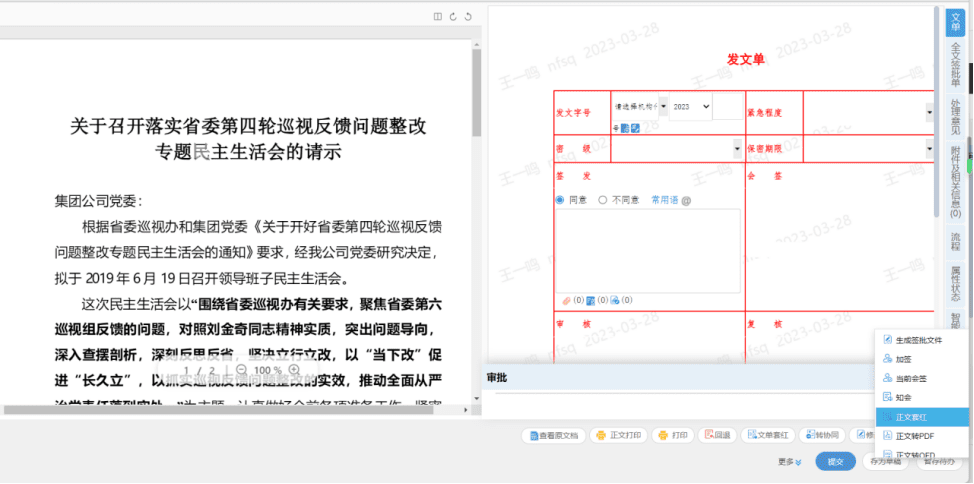This screenshot has width=974, height=484.
Task: Click the partially hidden 修 edit button
Action: click(862, 436)
